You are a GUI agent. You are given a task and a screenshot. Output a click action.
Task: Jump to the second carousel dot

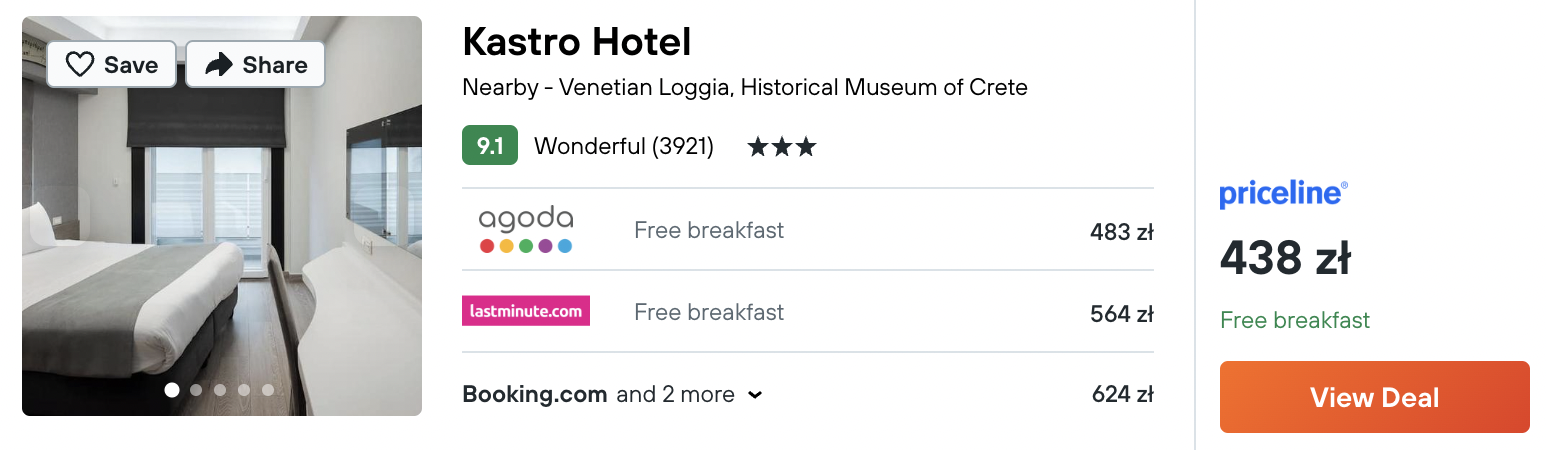(x=196, y=390)
